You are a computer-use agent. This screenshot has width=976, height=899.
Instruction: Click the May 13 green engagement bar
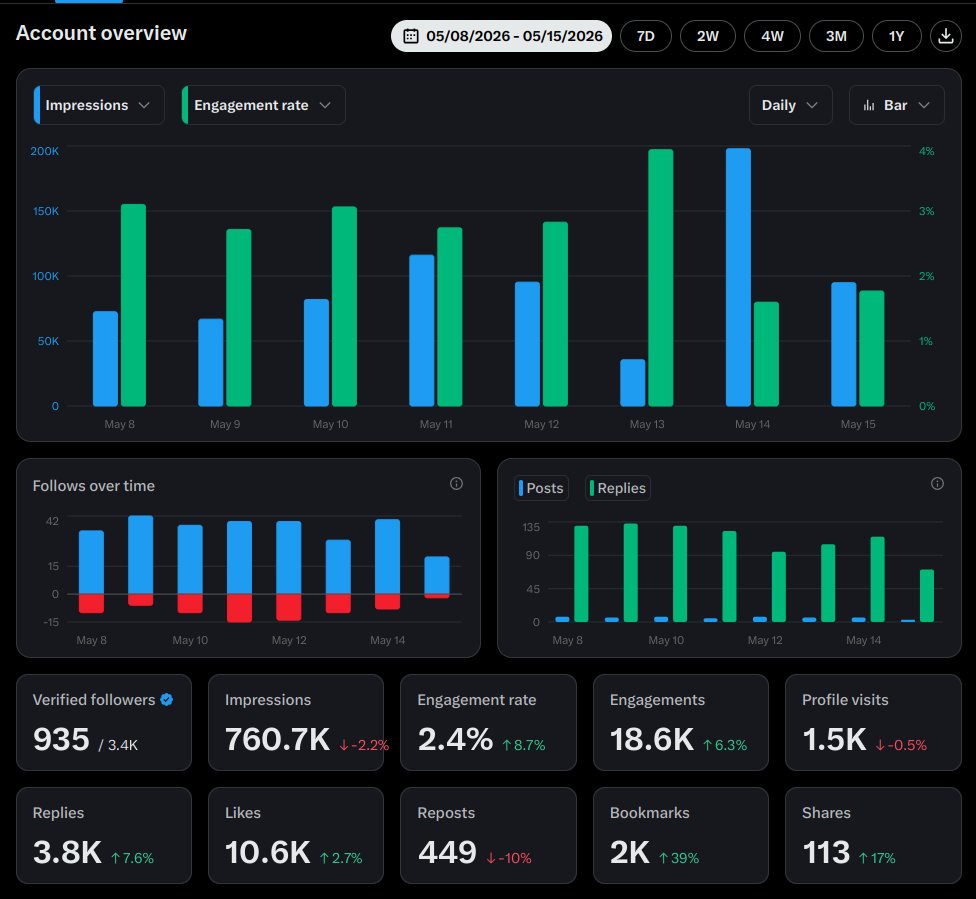(x=660, y=278)
